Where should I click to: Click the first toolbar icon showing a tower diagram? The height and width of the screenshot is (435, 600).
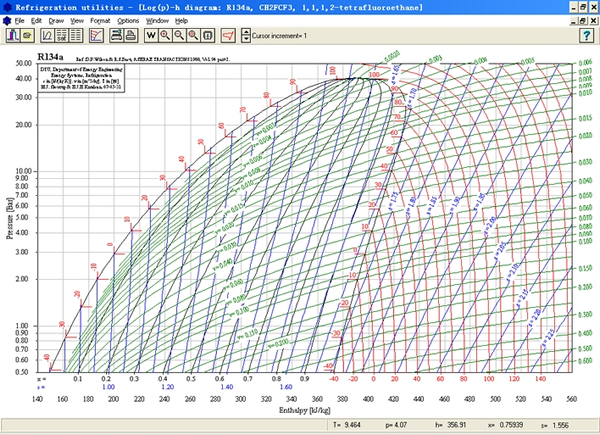[13, 36]
